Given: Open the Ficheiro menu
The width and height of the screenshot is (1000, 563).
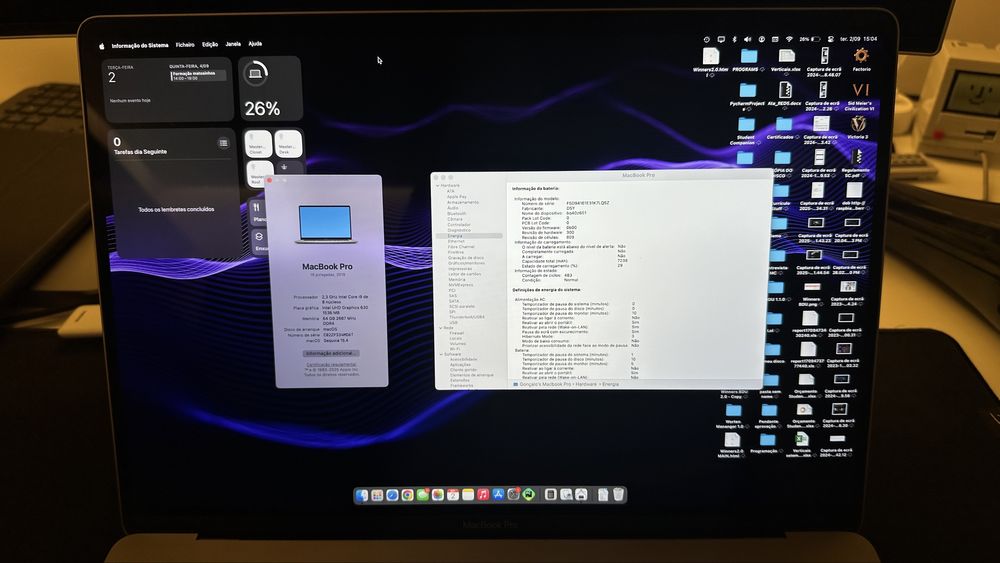Looking at the screenshot, I should coord(185,45).
